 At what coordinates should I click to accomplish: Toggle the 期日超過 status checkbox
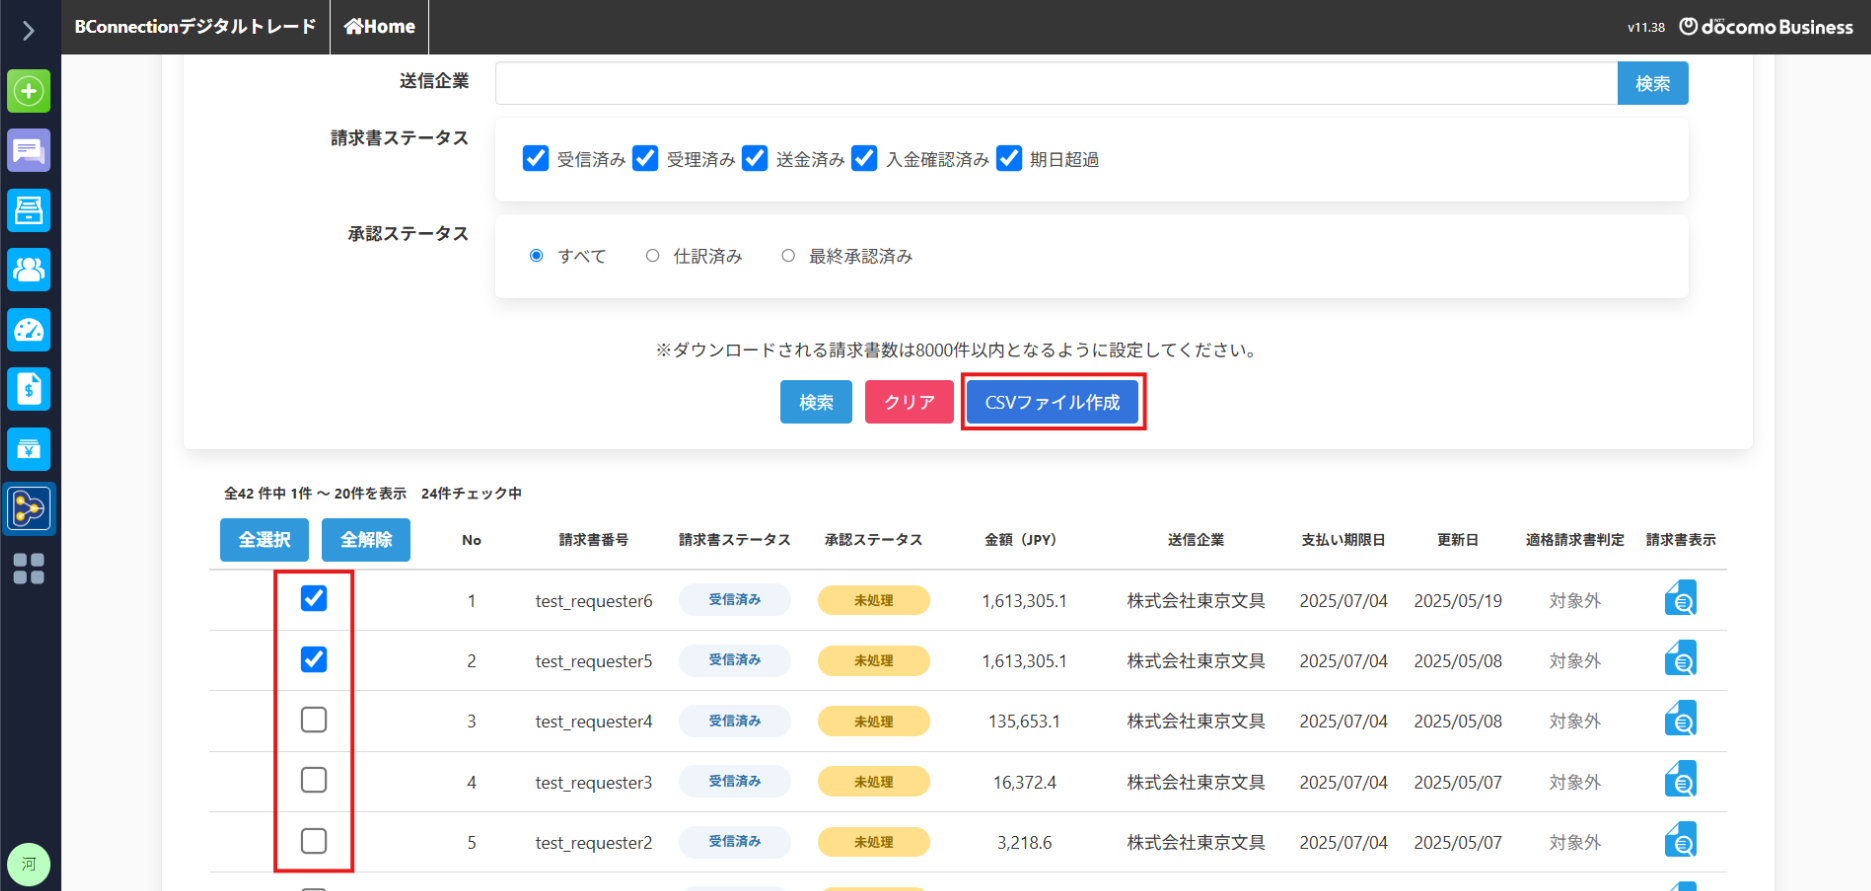[x=1009, y=159]
